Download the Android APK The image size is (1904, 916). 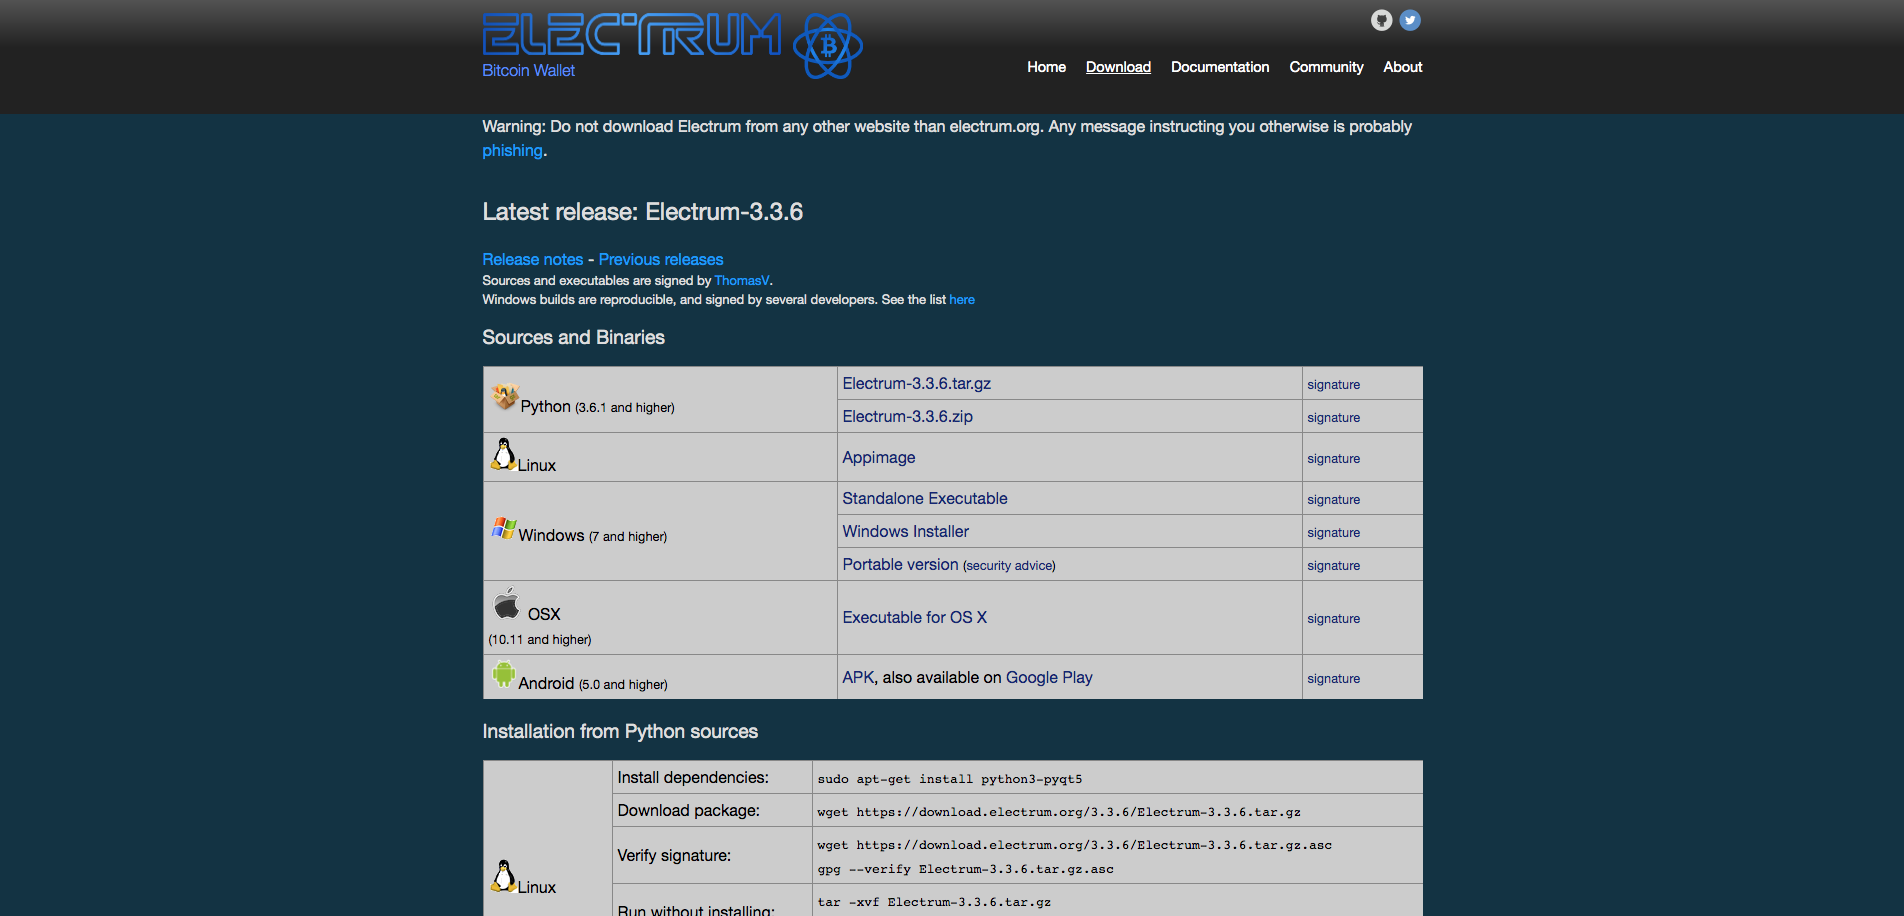coord(858,678)
